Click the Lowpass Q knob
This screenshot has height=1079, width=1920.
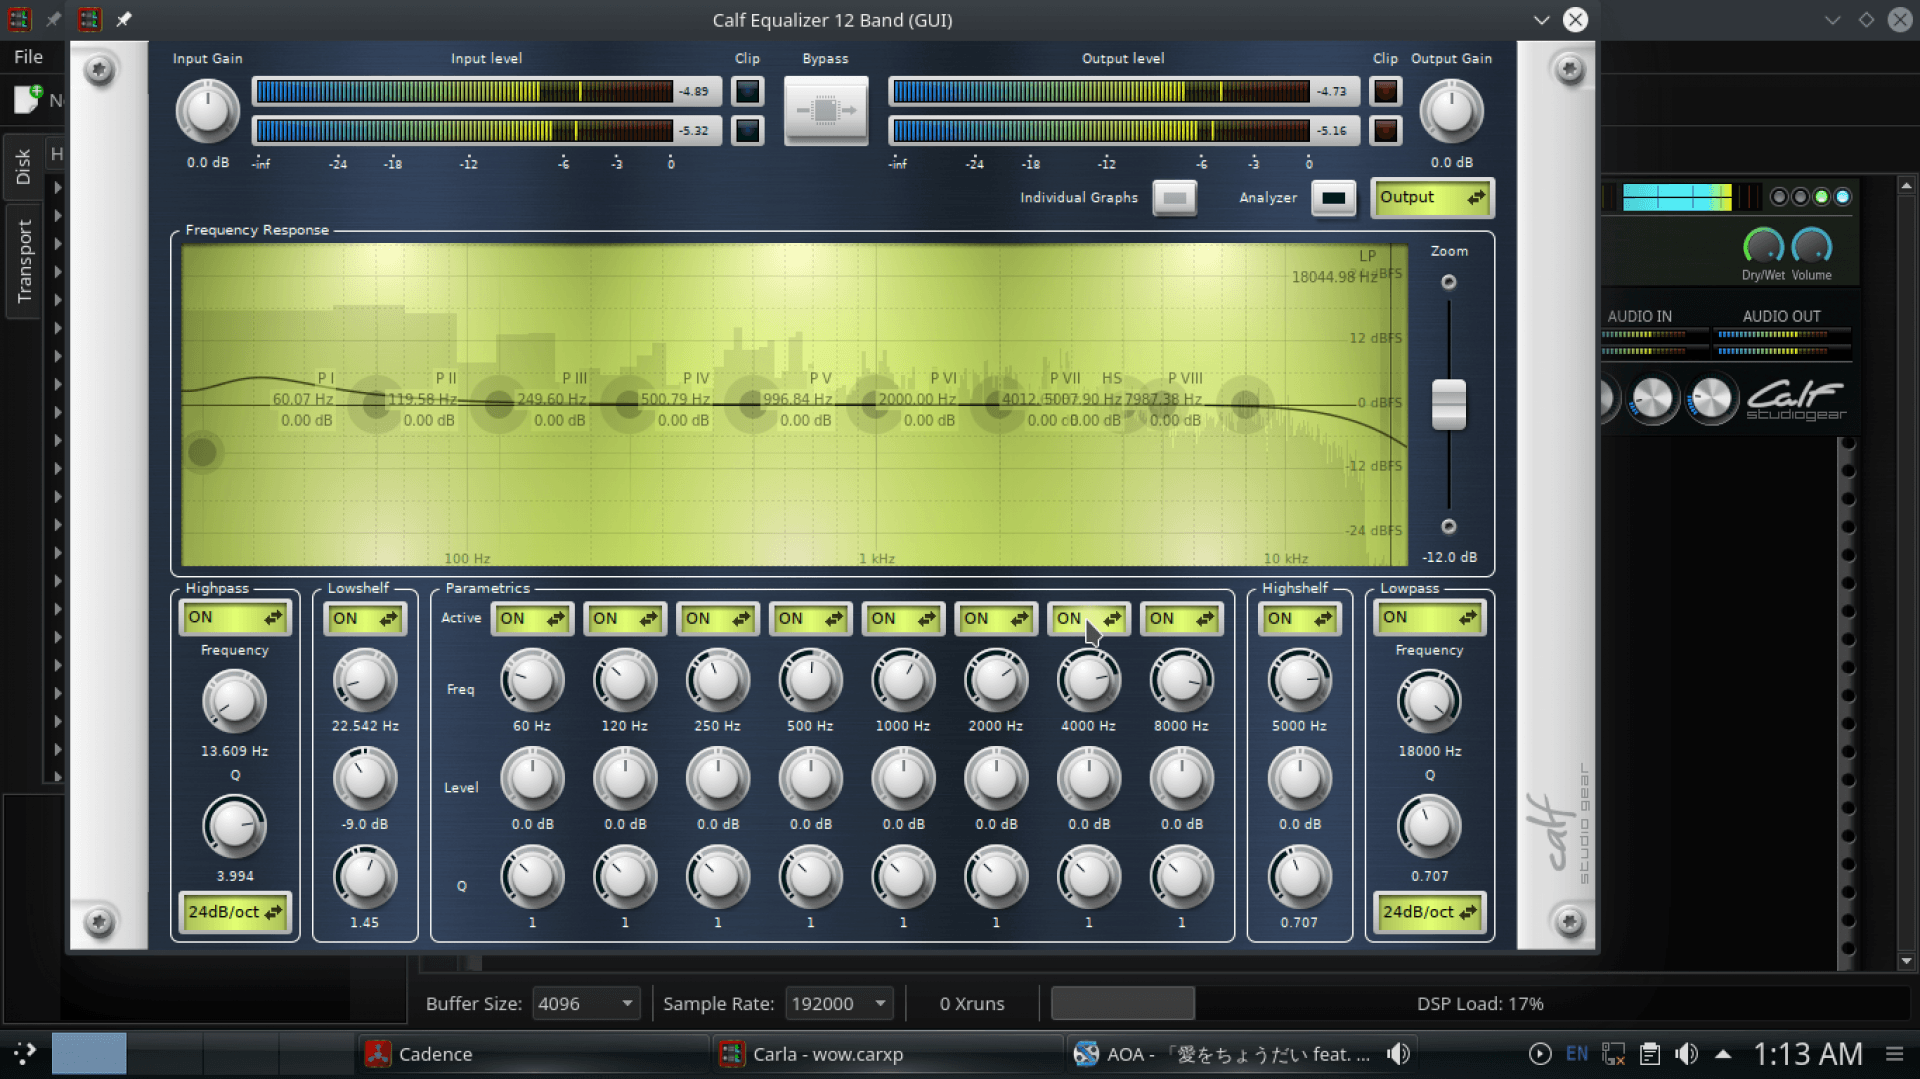click(1429, 826)
